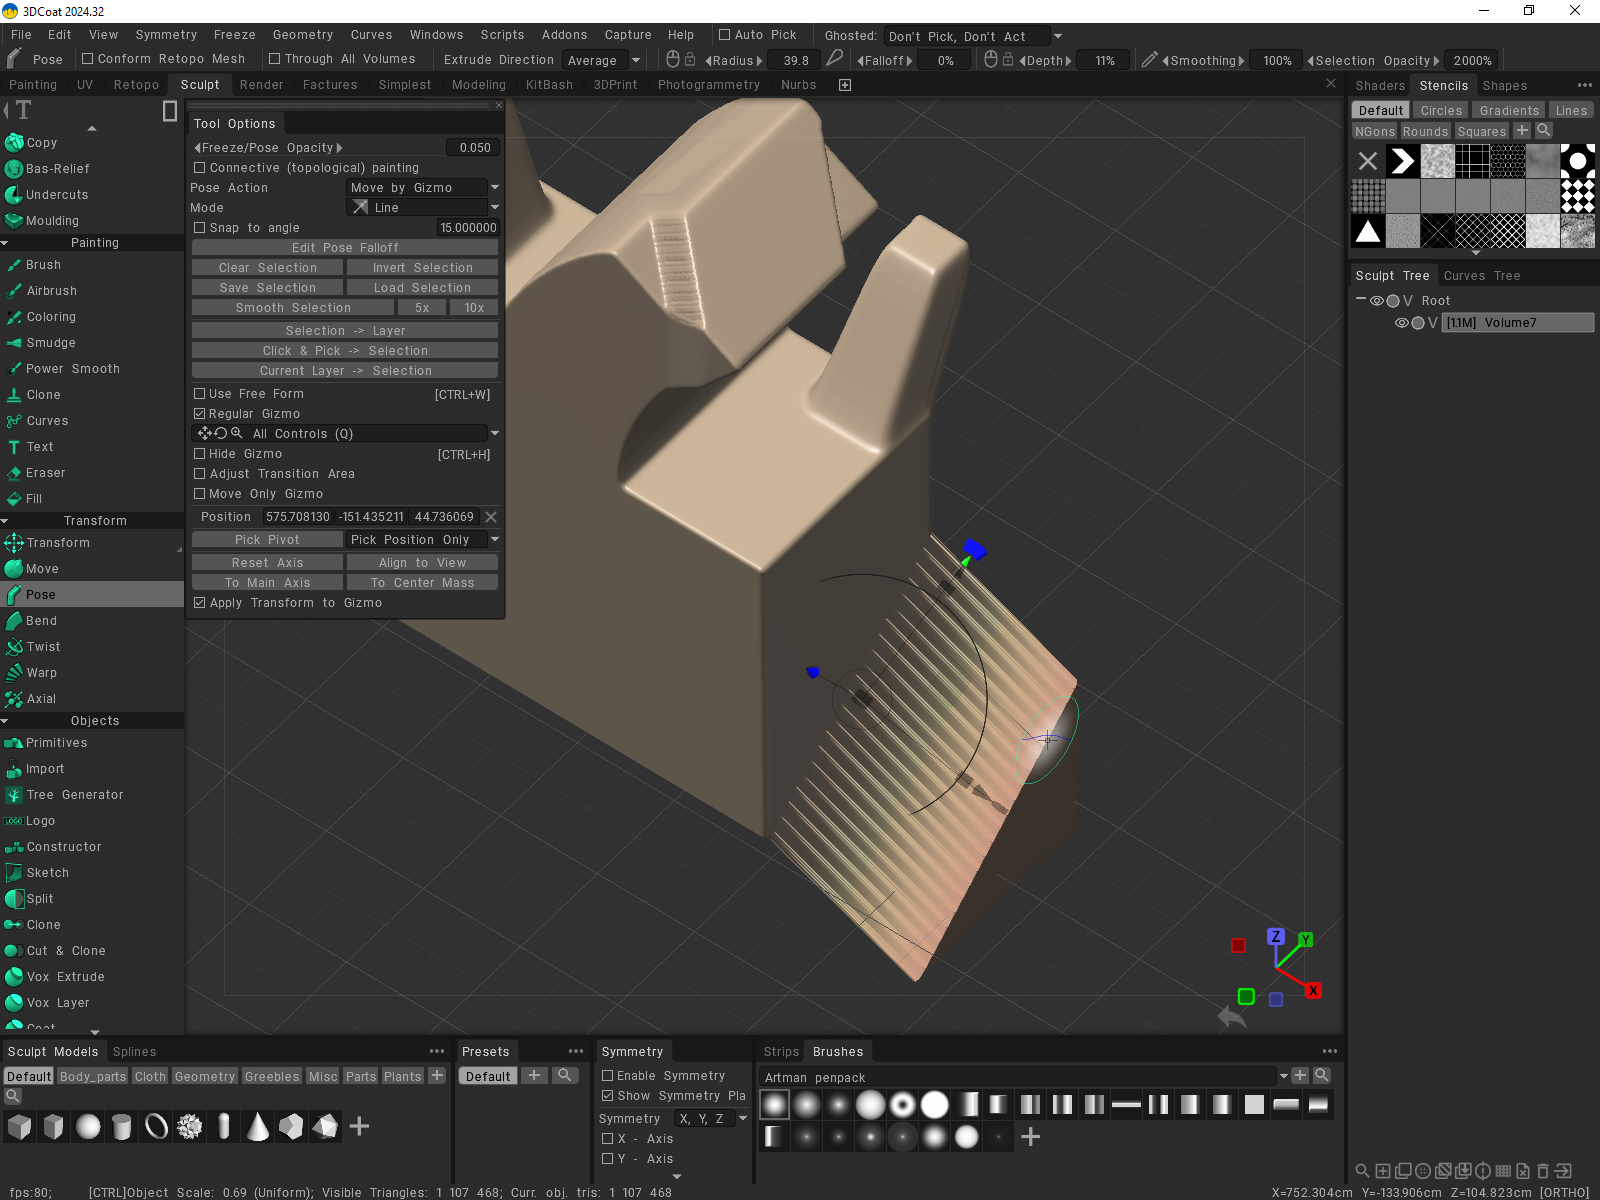Open the Geometry menu
This screenshot has width=1600, height=1200.
302,35
